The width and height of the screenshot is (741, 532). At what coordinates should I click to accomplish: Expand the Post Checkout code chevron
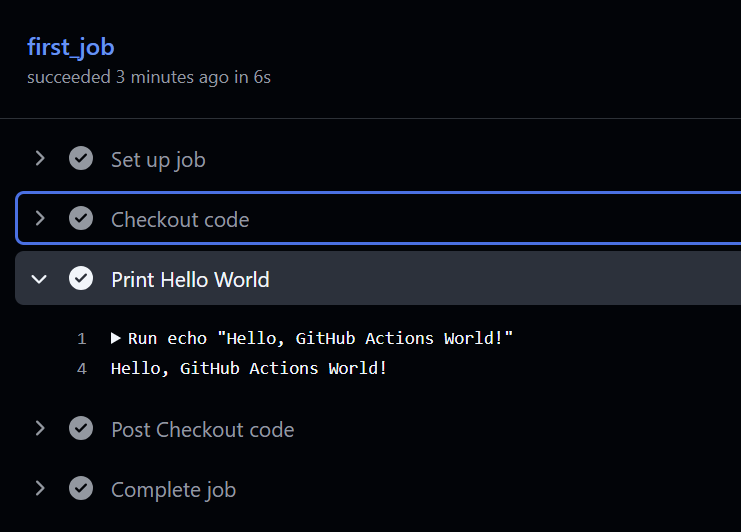pyautogui.click(x=40, y=429)
